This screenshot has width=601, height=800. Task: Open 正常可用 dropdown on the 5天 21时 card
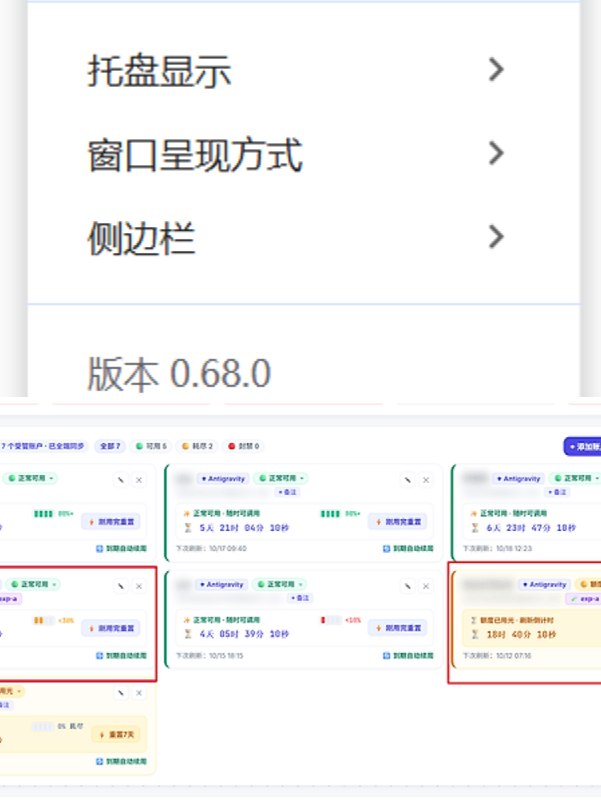click(x=281, y=479)
